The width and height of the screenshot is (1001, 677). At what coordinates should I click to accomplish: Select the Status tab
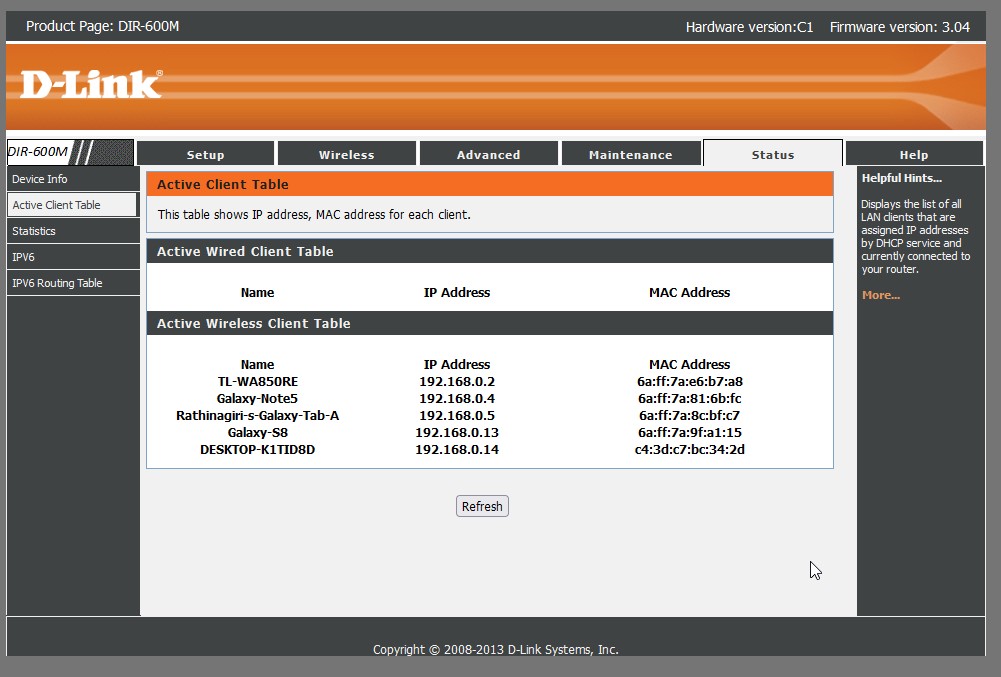(x=772, y=154)
